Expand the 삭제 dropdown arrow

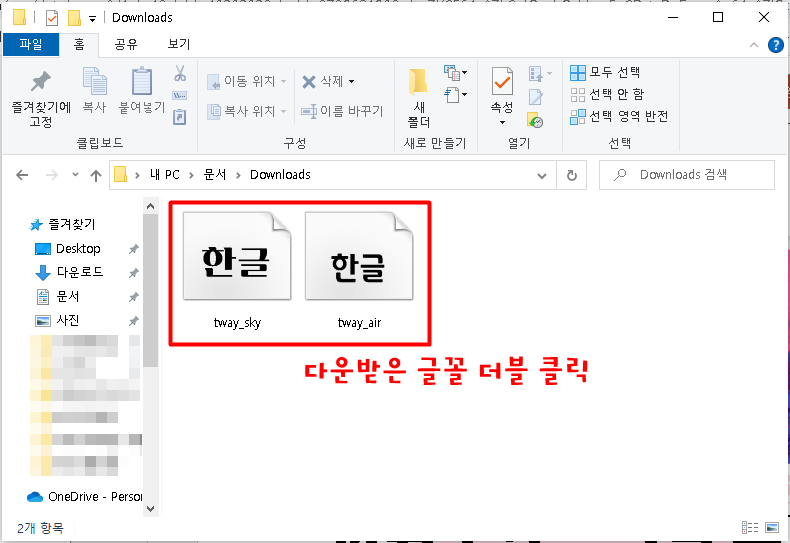[351, 82]
